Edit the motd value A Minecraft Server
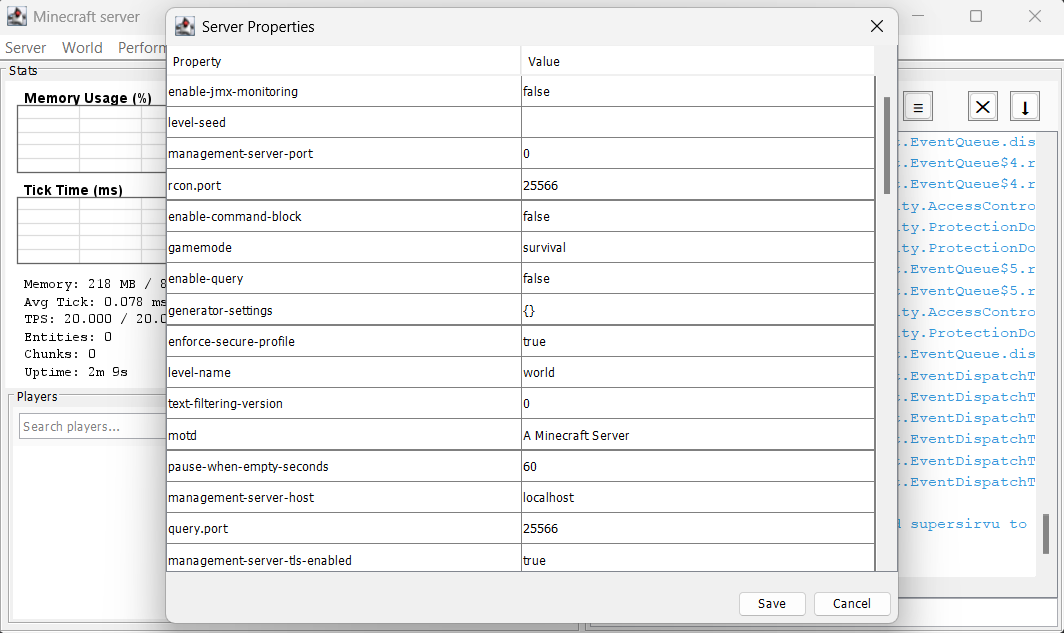 coord(698,435)
